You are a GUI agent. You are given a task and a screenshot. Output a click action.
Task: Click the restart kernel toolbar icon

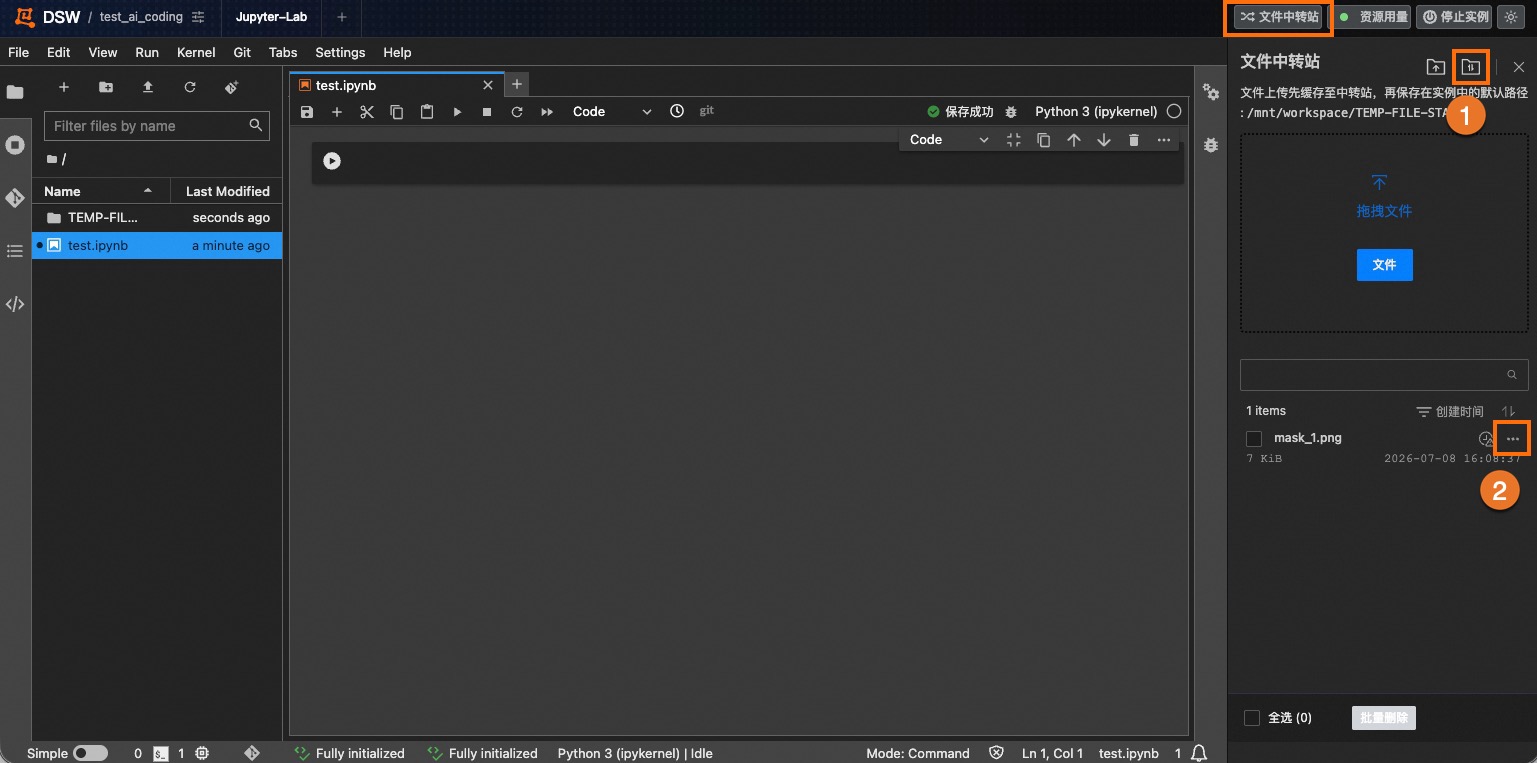pyautogui.click(x=517, y=112)
